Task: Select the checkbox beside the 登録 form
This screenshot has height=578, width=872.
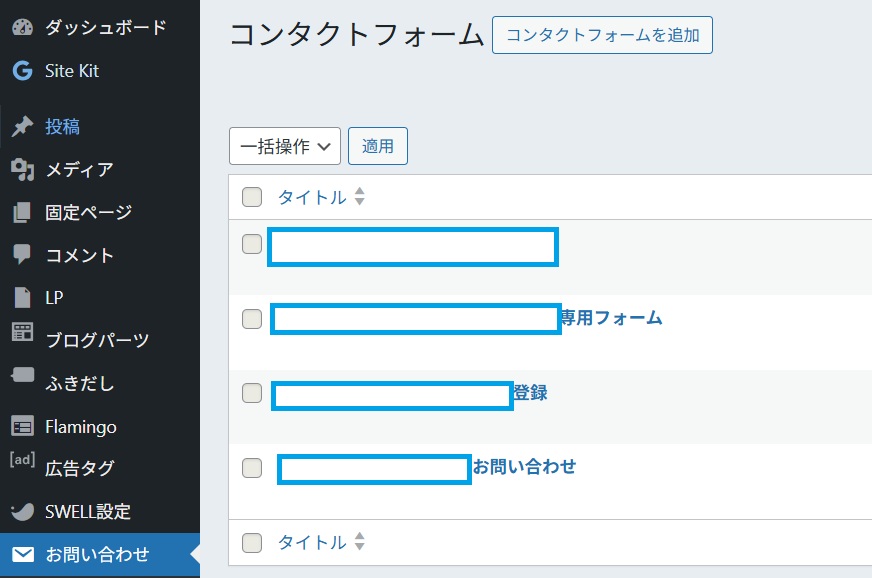Action: [252, 393]
